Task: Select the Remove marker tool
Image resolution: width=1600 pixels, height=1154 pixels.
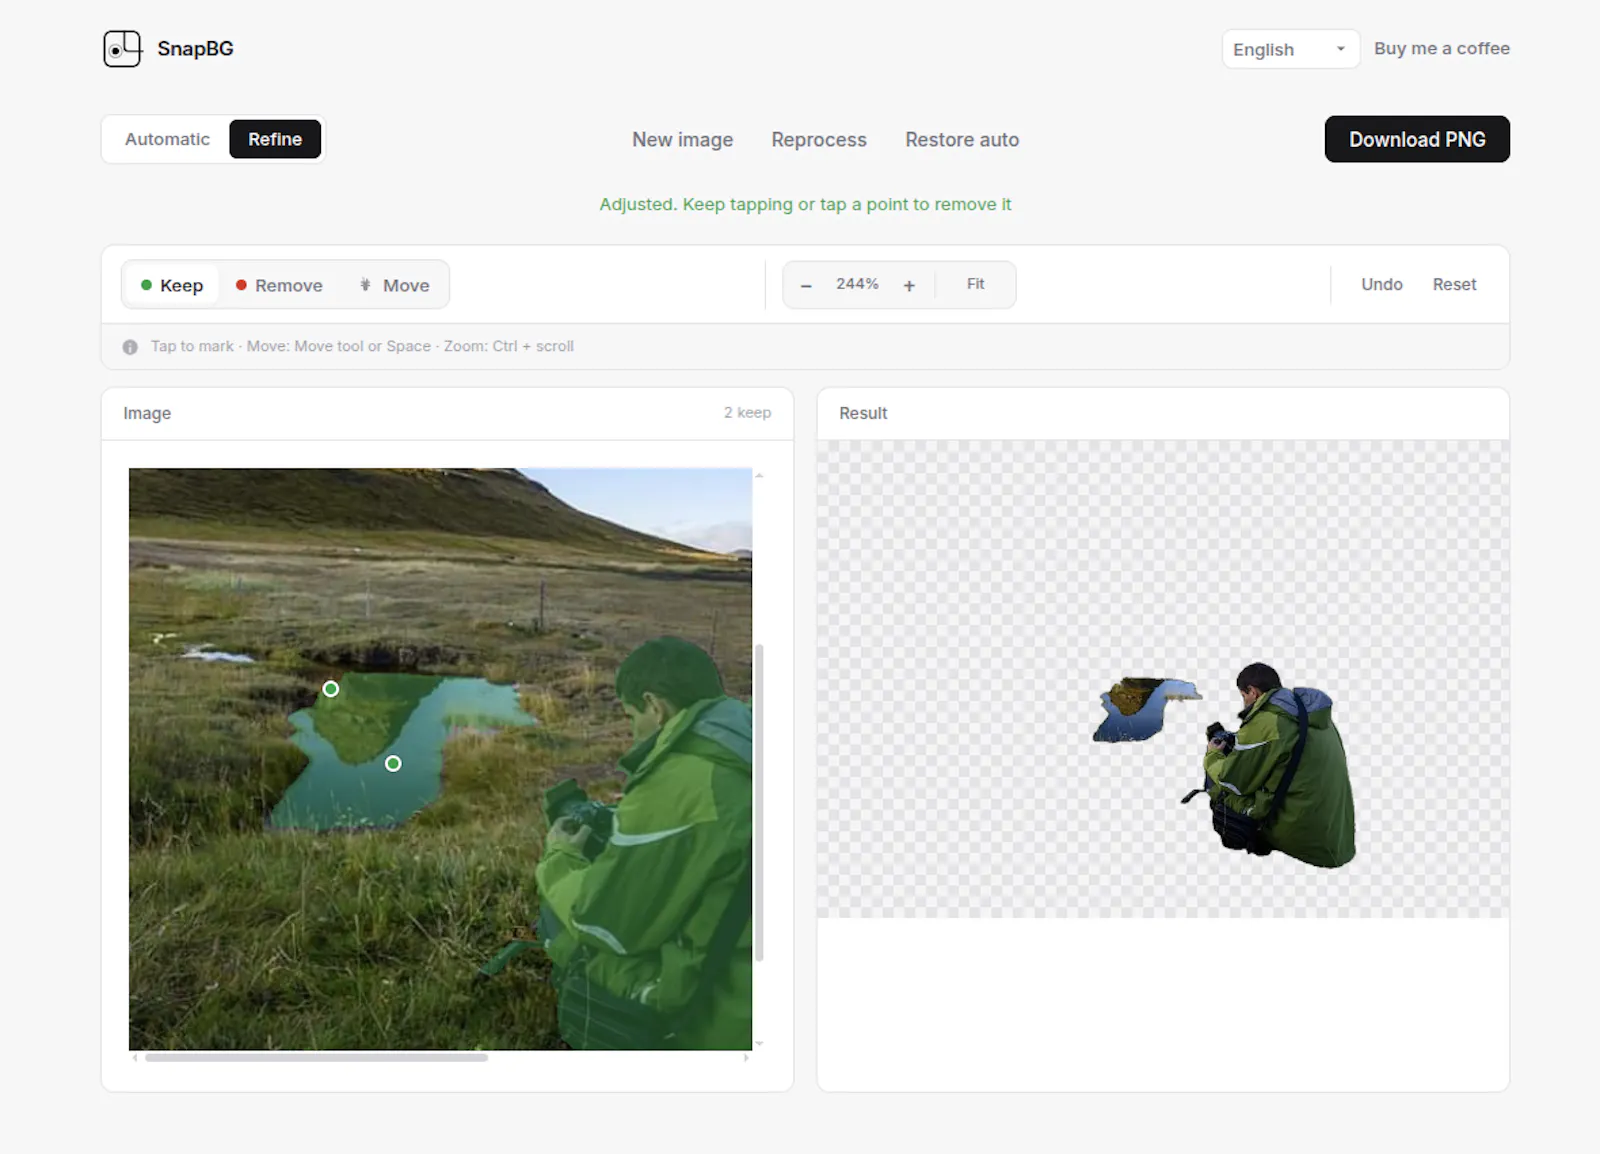Action: pyautogui.click(x=279, y=285)
